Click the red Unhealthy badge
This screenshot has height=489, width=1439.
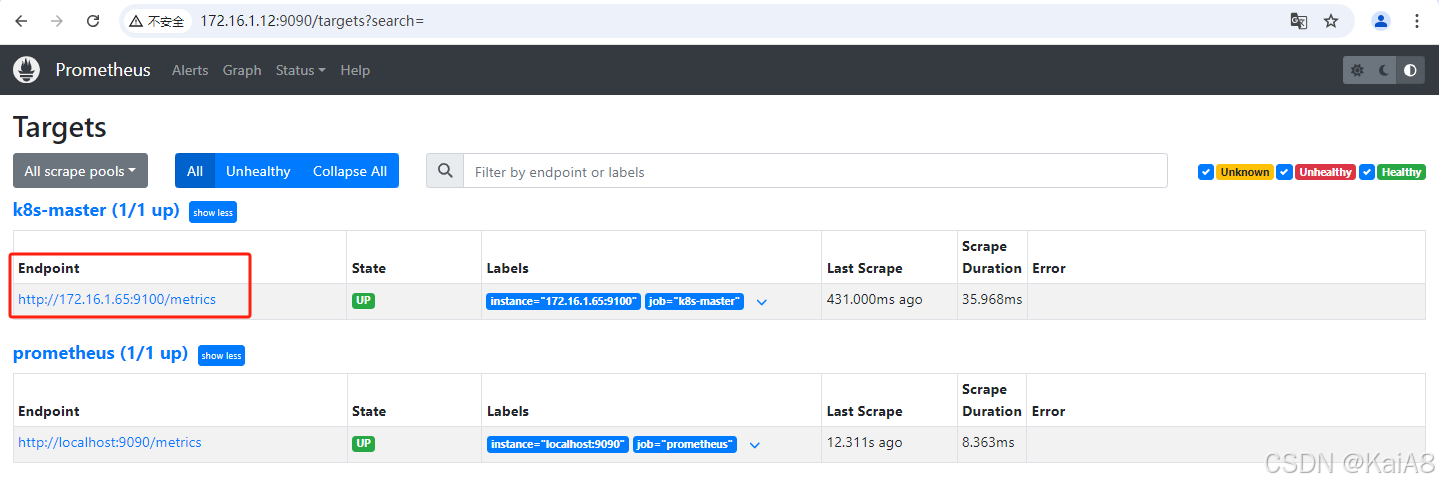[1325, 172]
